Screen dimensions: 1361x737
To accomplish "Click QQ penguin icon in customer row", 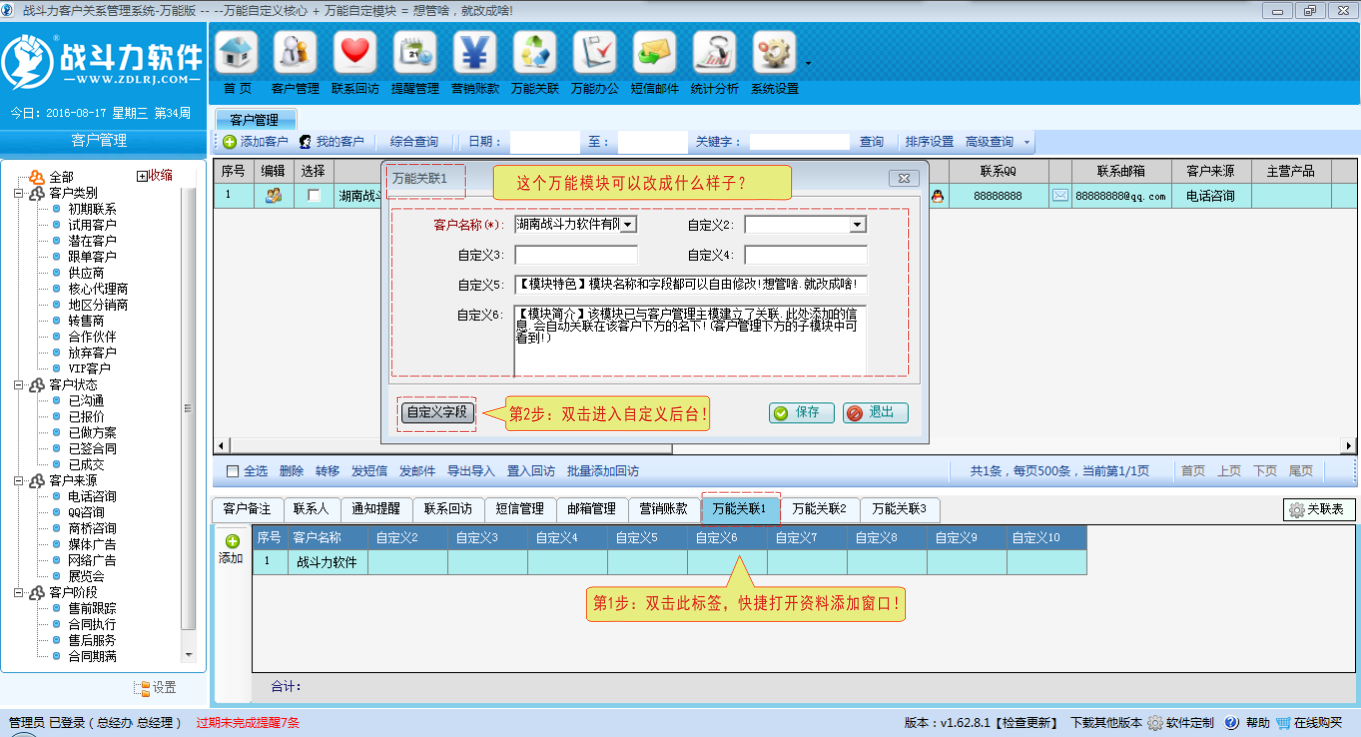I will 938,196.
